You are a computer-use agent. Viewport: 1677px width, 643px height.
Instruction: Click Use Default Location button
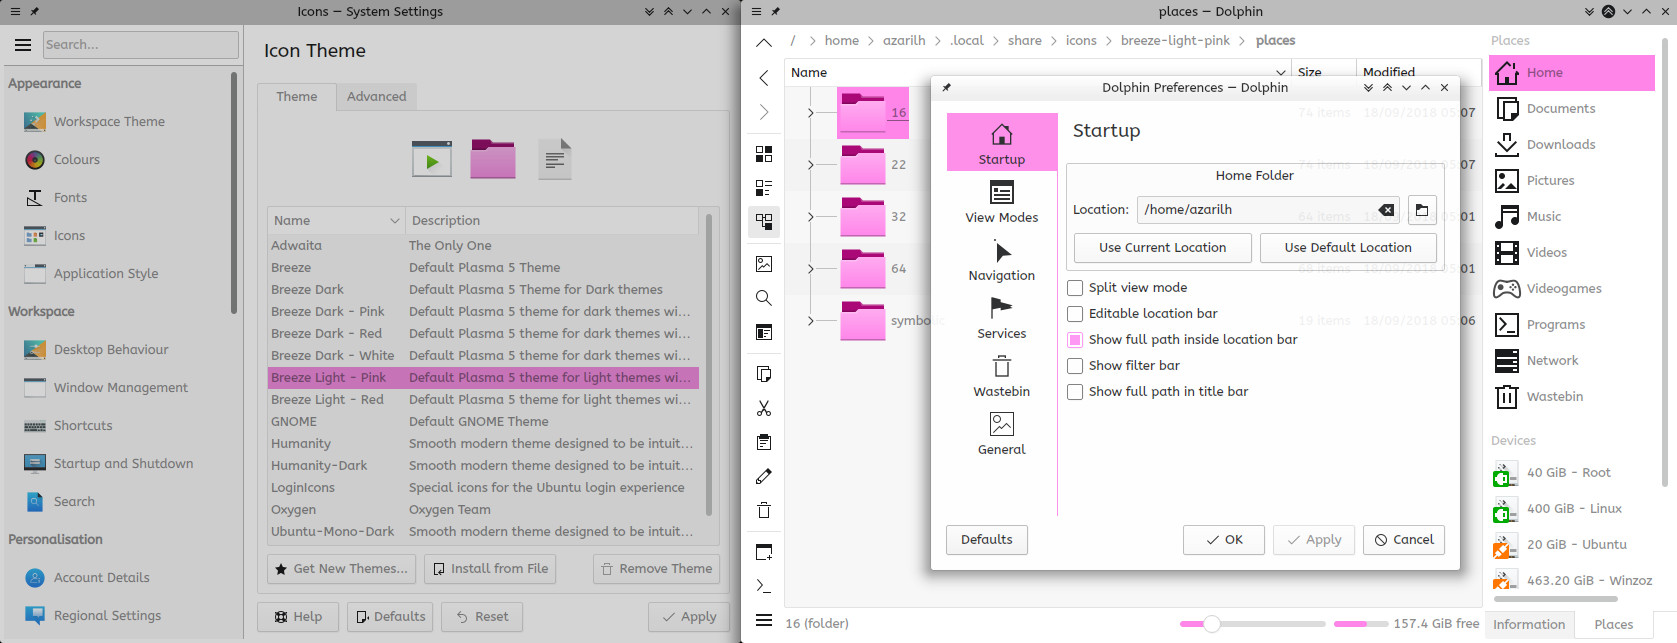[x=1348, y=248]
